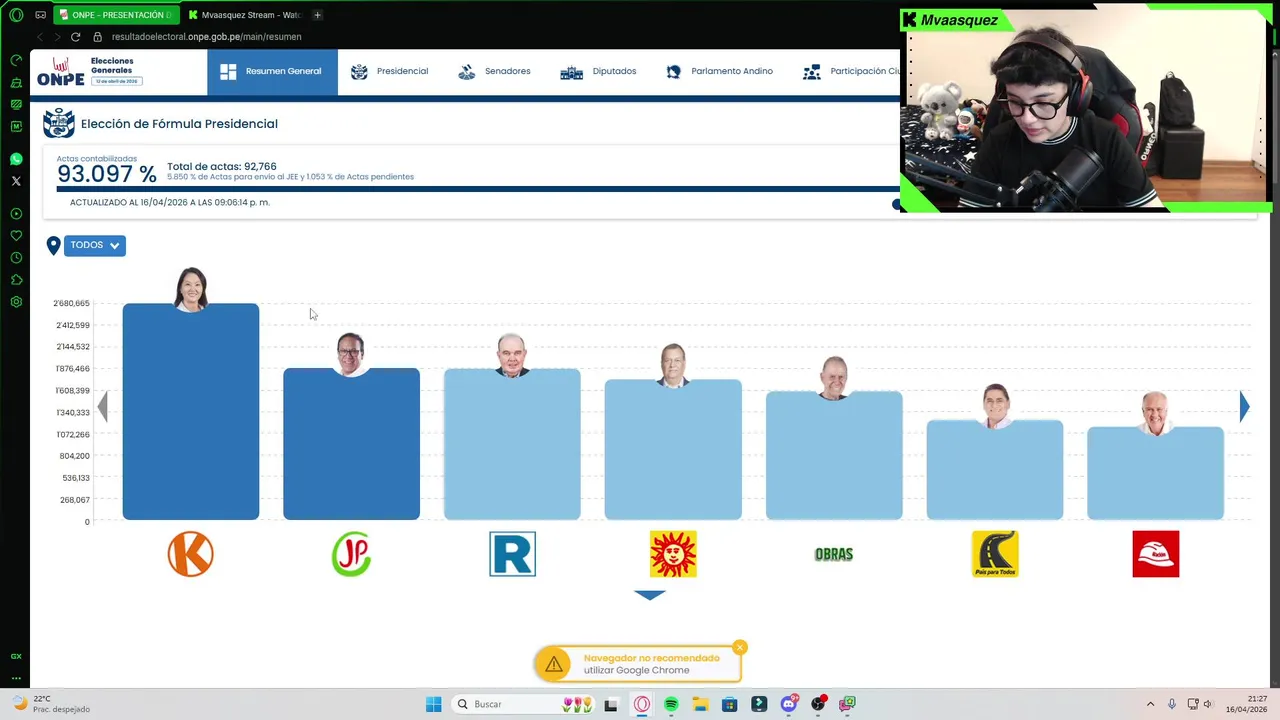Expand results with the blue down triangle

(650, 595)
